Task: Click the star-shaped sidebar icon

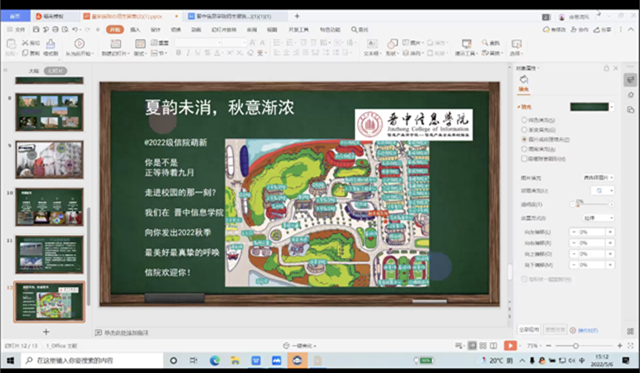Action: click(631, 95)
